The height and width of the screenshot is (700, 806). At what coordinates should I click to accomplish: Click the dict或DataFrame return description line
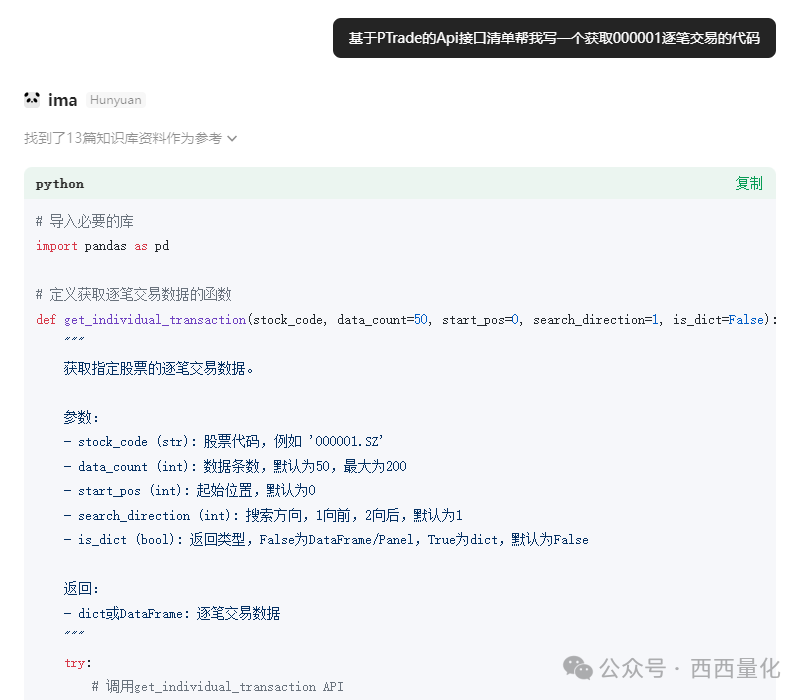click(x=172, y=613)
